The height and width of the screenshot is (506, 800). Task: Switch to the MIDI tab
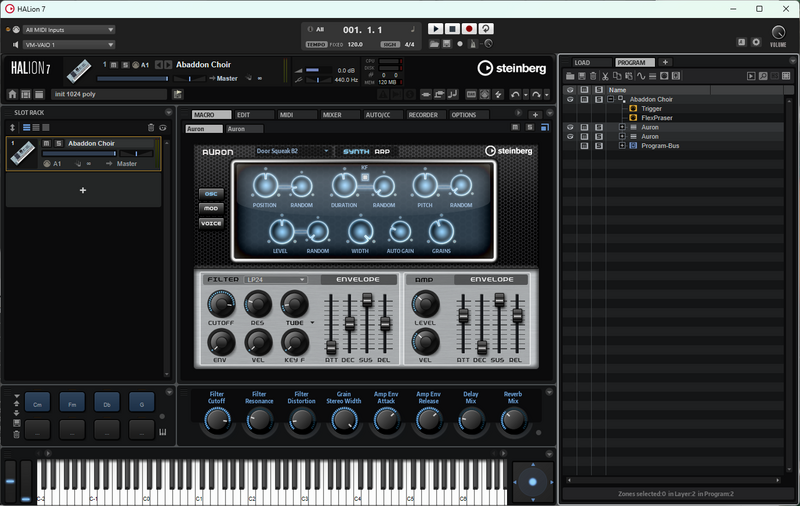pos(297,115)
